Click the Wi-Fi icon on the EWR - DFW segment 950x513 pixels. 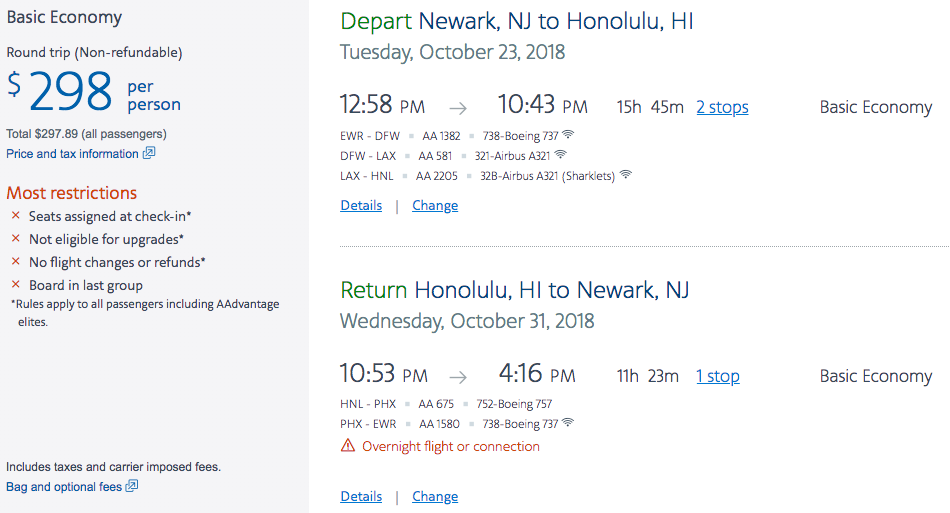coord(568,134)
